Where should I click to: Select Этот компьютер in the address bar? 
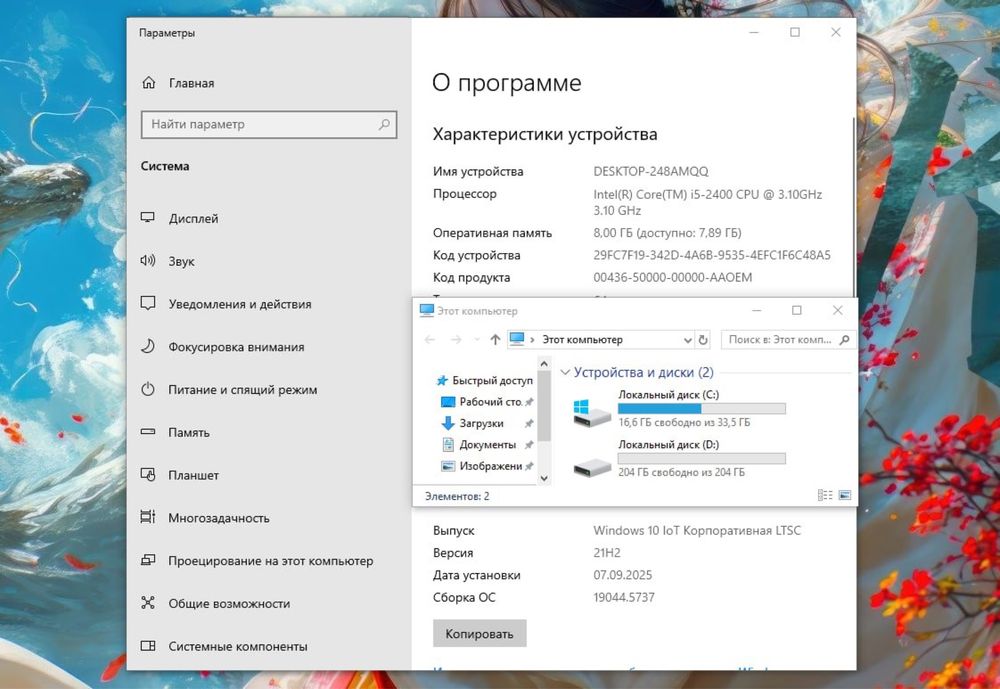click(582, 340)
